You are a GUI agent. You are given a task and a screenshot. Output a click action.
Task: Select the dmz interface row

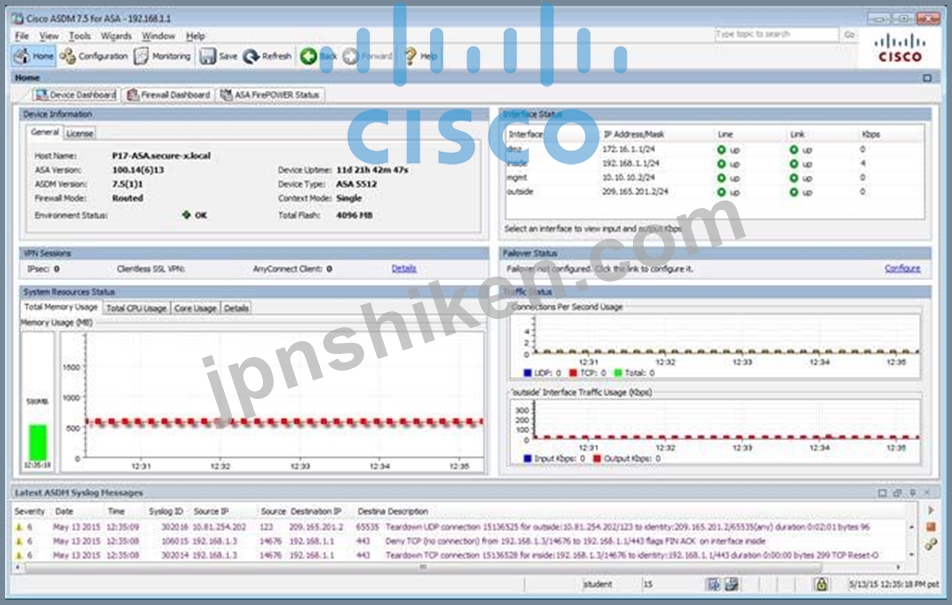pos(715,149)
